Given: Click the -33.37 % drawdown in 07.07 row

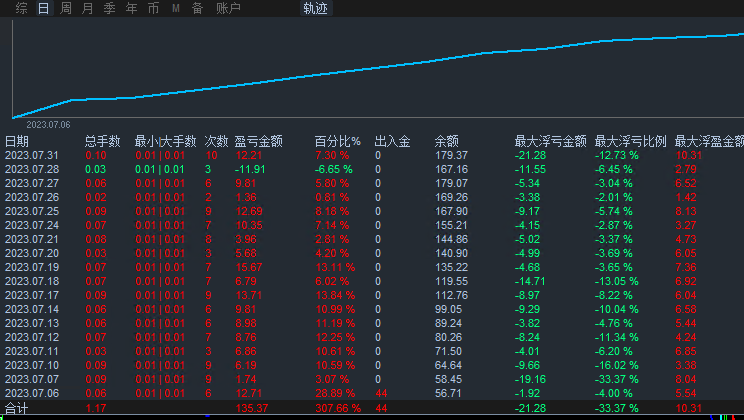Looking at the screenshot, I should click(617, 379).
